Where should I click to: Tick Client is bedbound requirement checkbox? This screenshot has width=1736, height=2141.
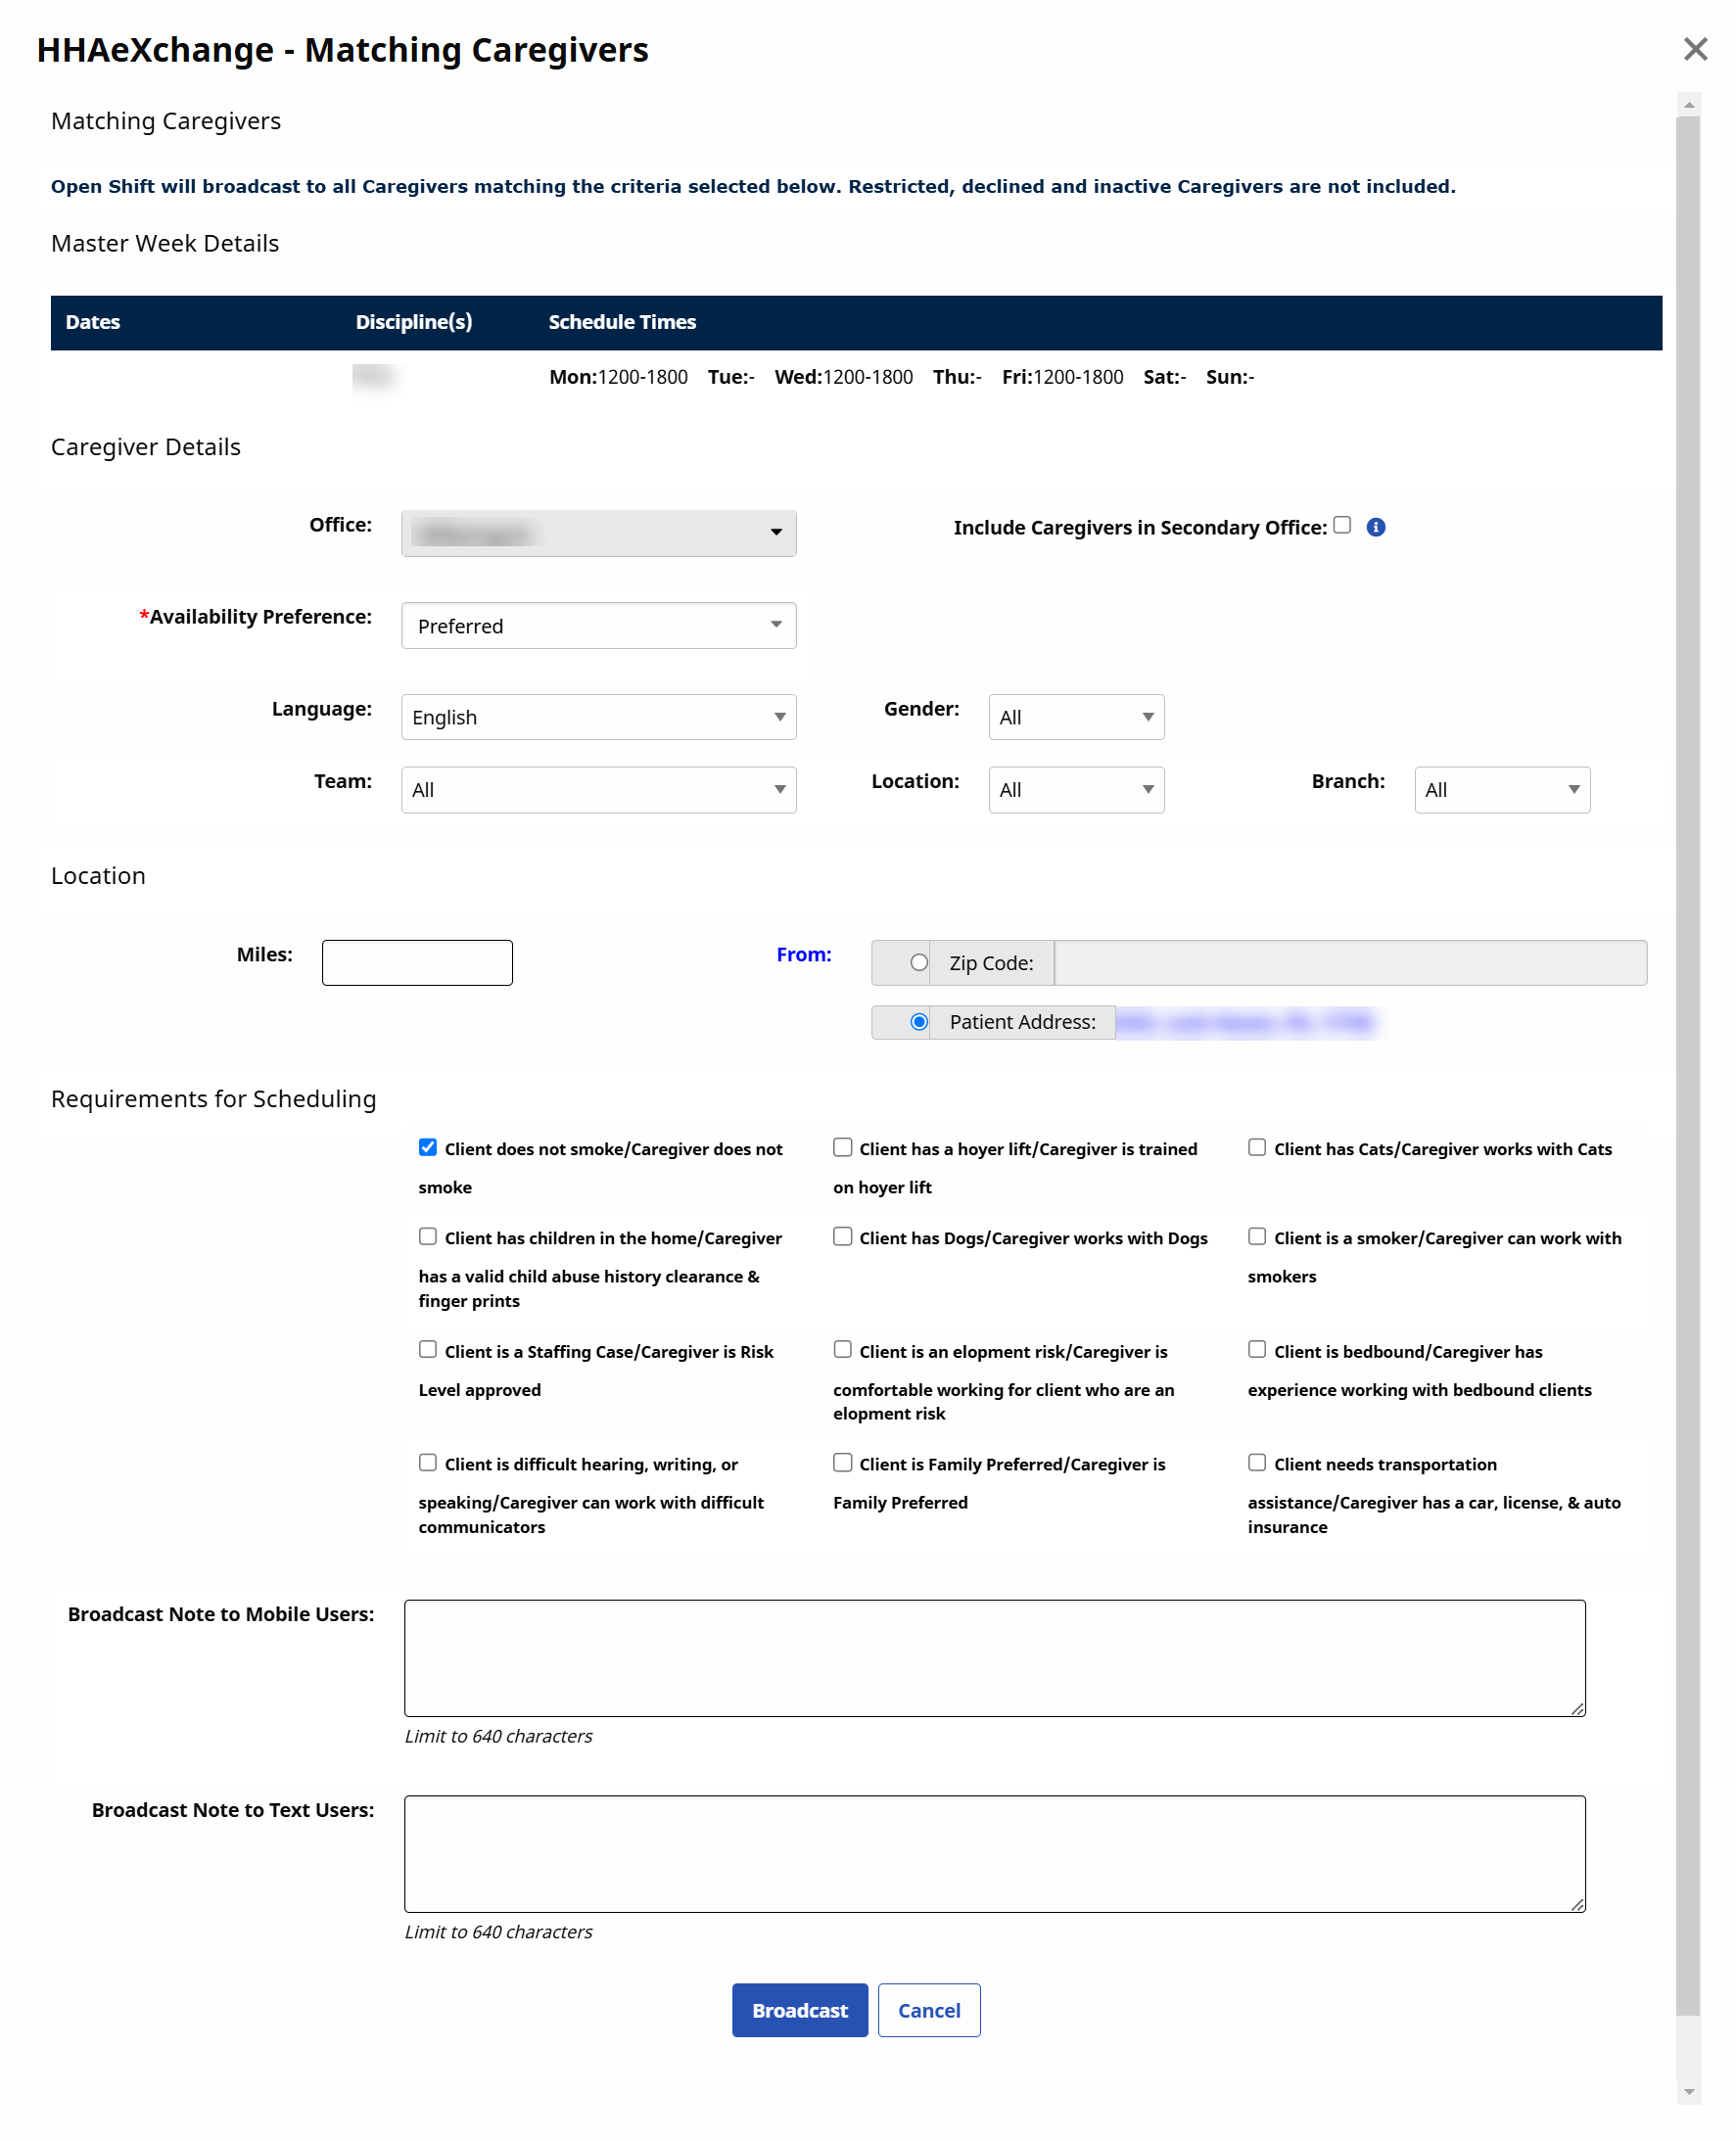click(x=1257, y=1349)
